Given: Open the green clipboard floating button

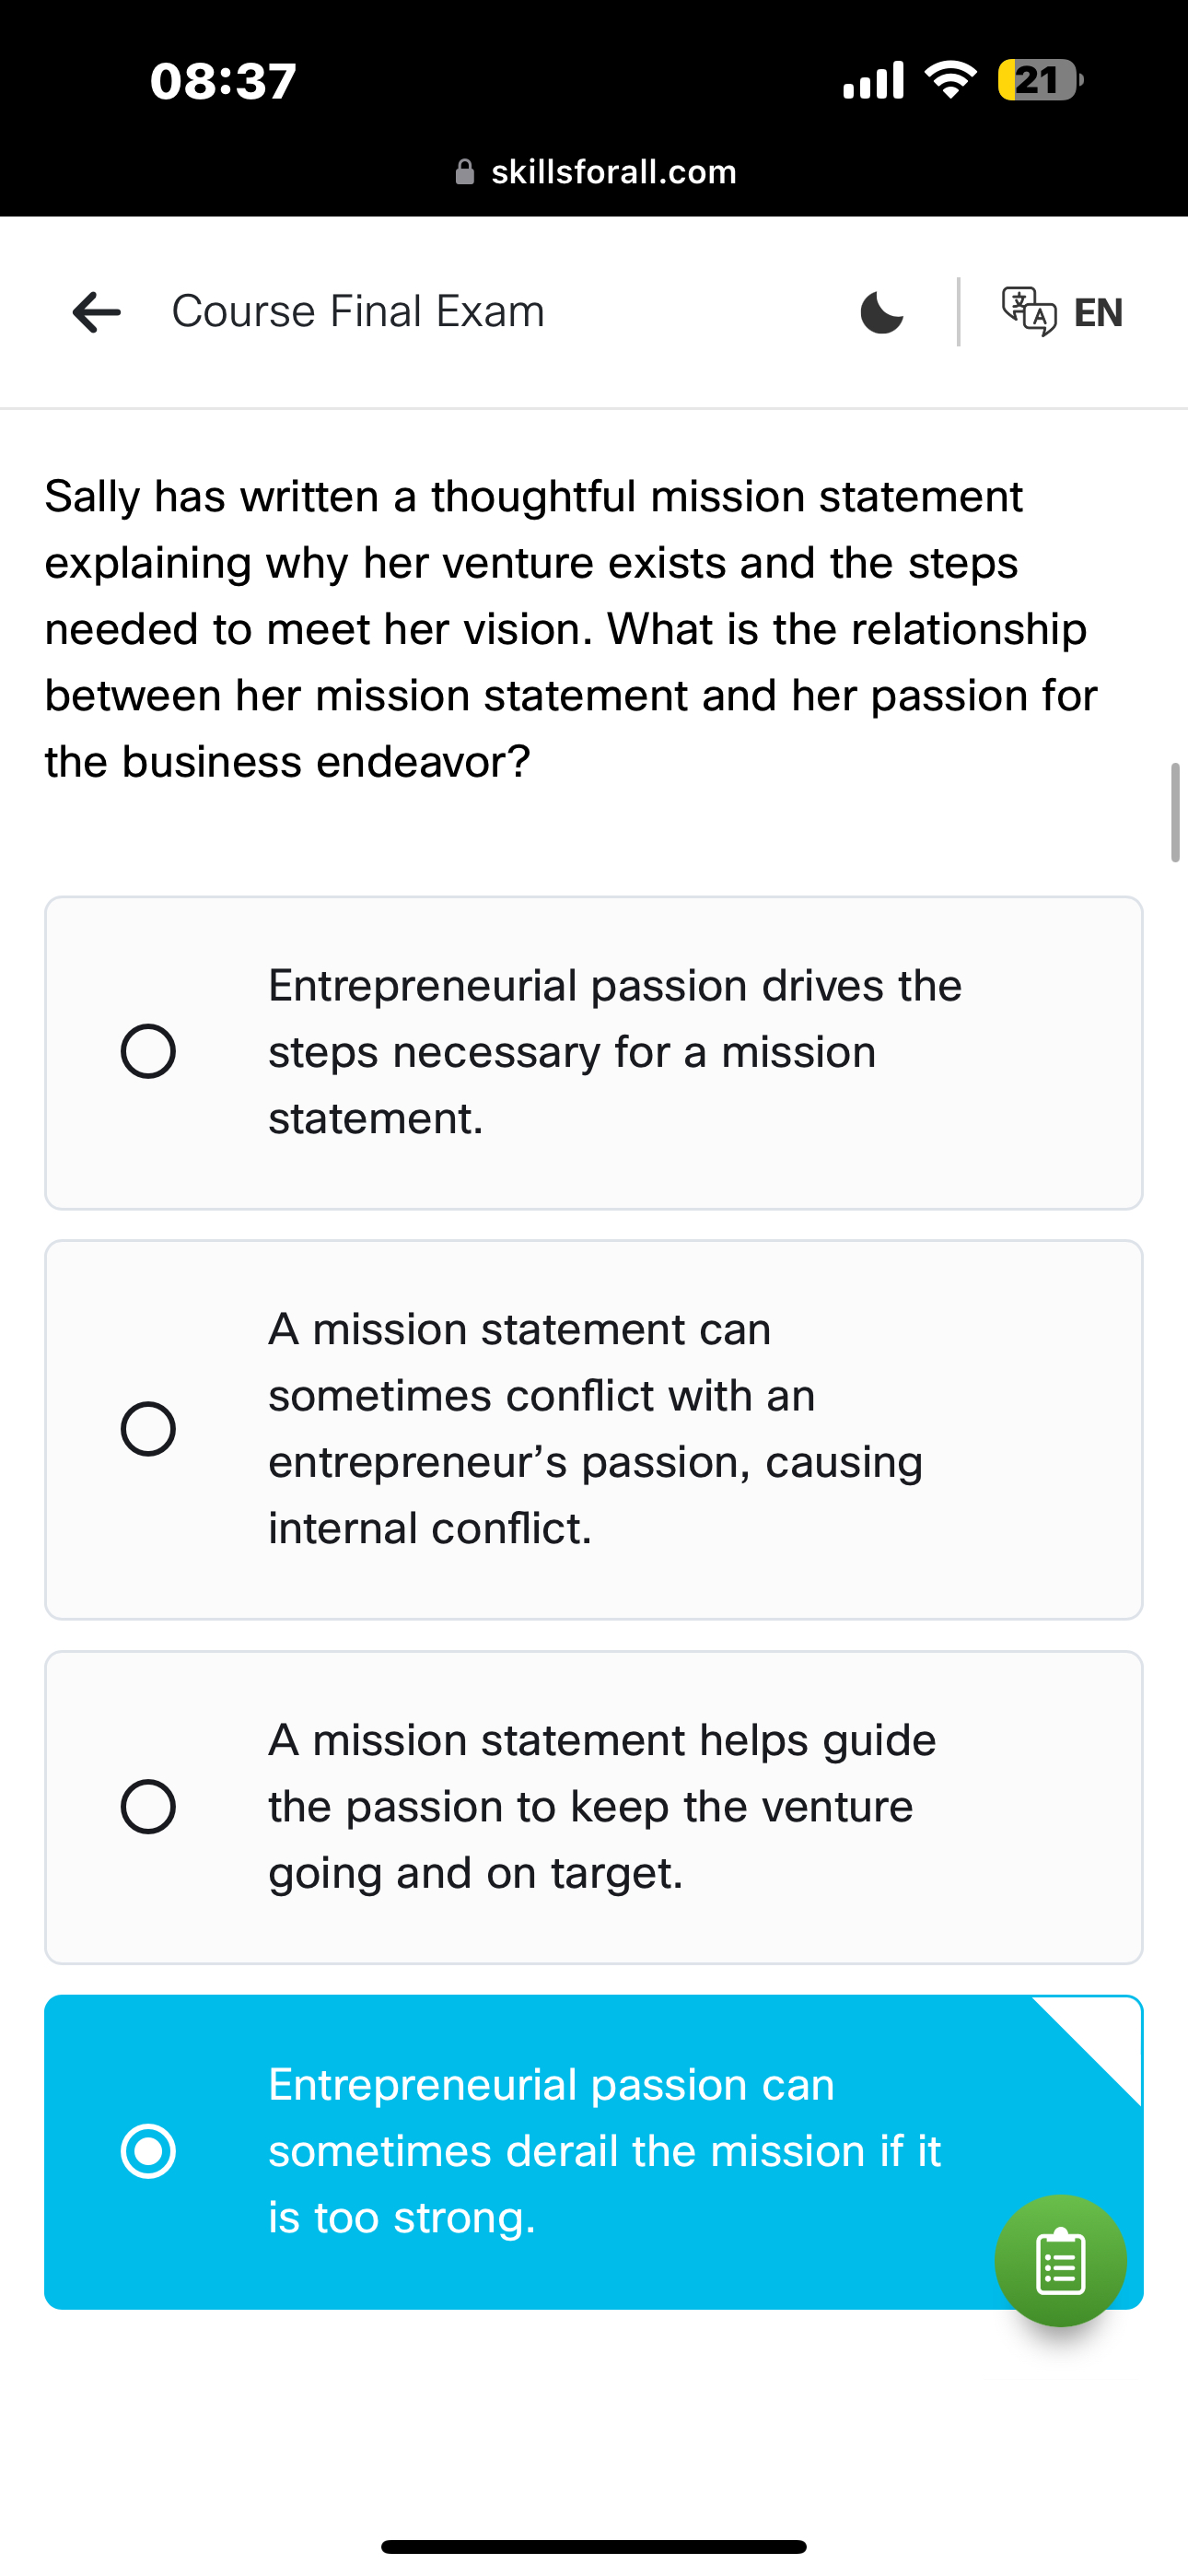Looking at the screenshot, I should point(1060,2262).
